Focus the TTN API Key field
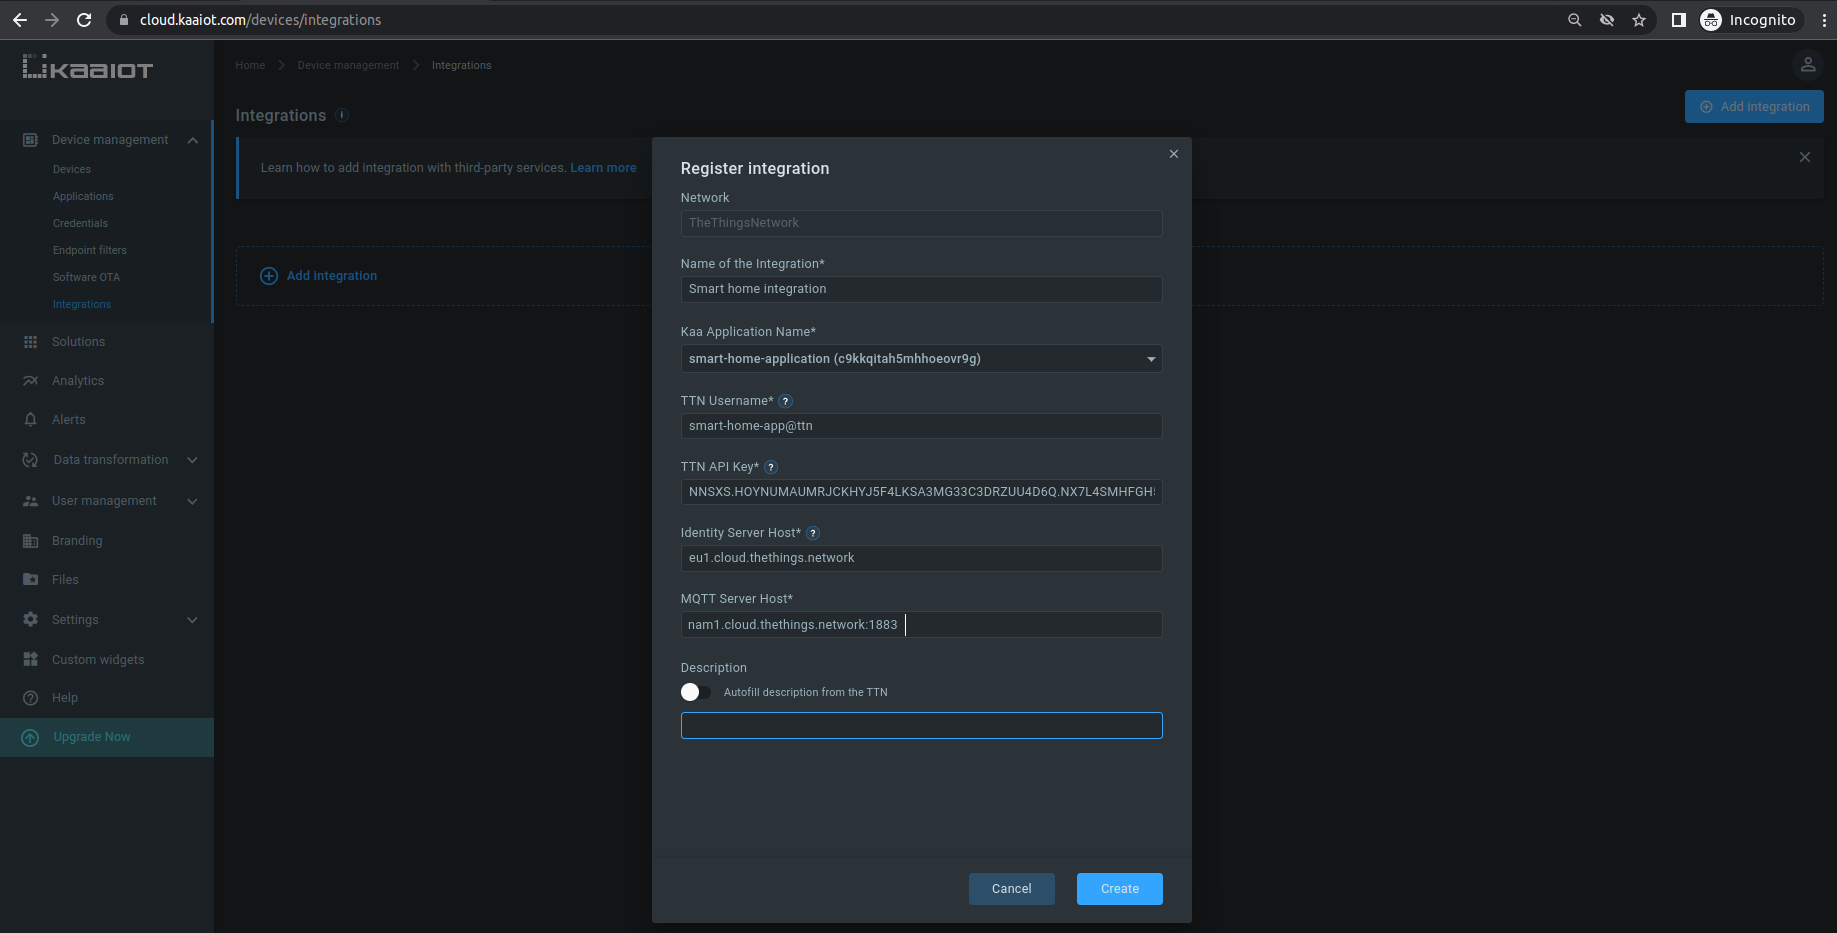1837x933 pixels. (x=921, y=492)
